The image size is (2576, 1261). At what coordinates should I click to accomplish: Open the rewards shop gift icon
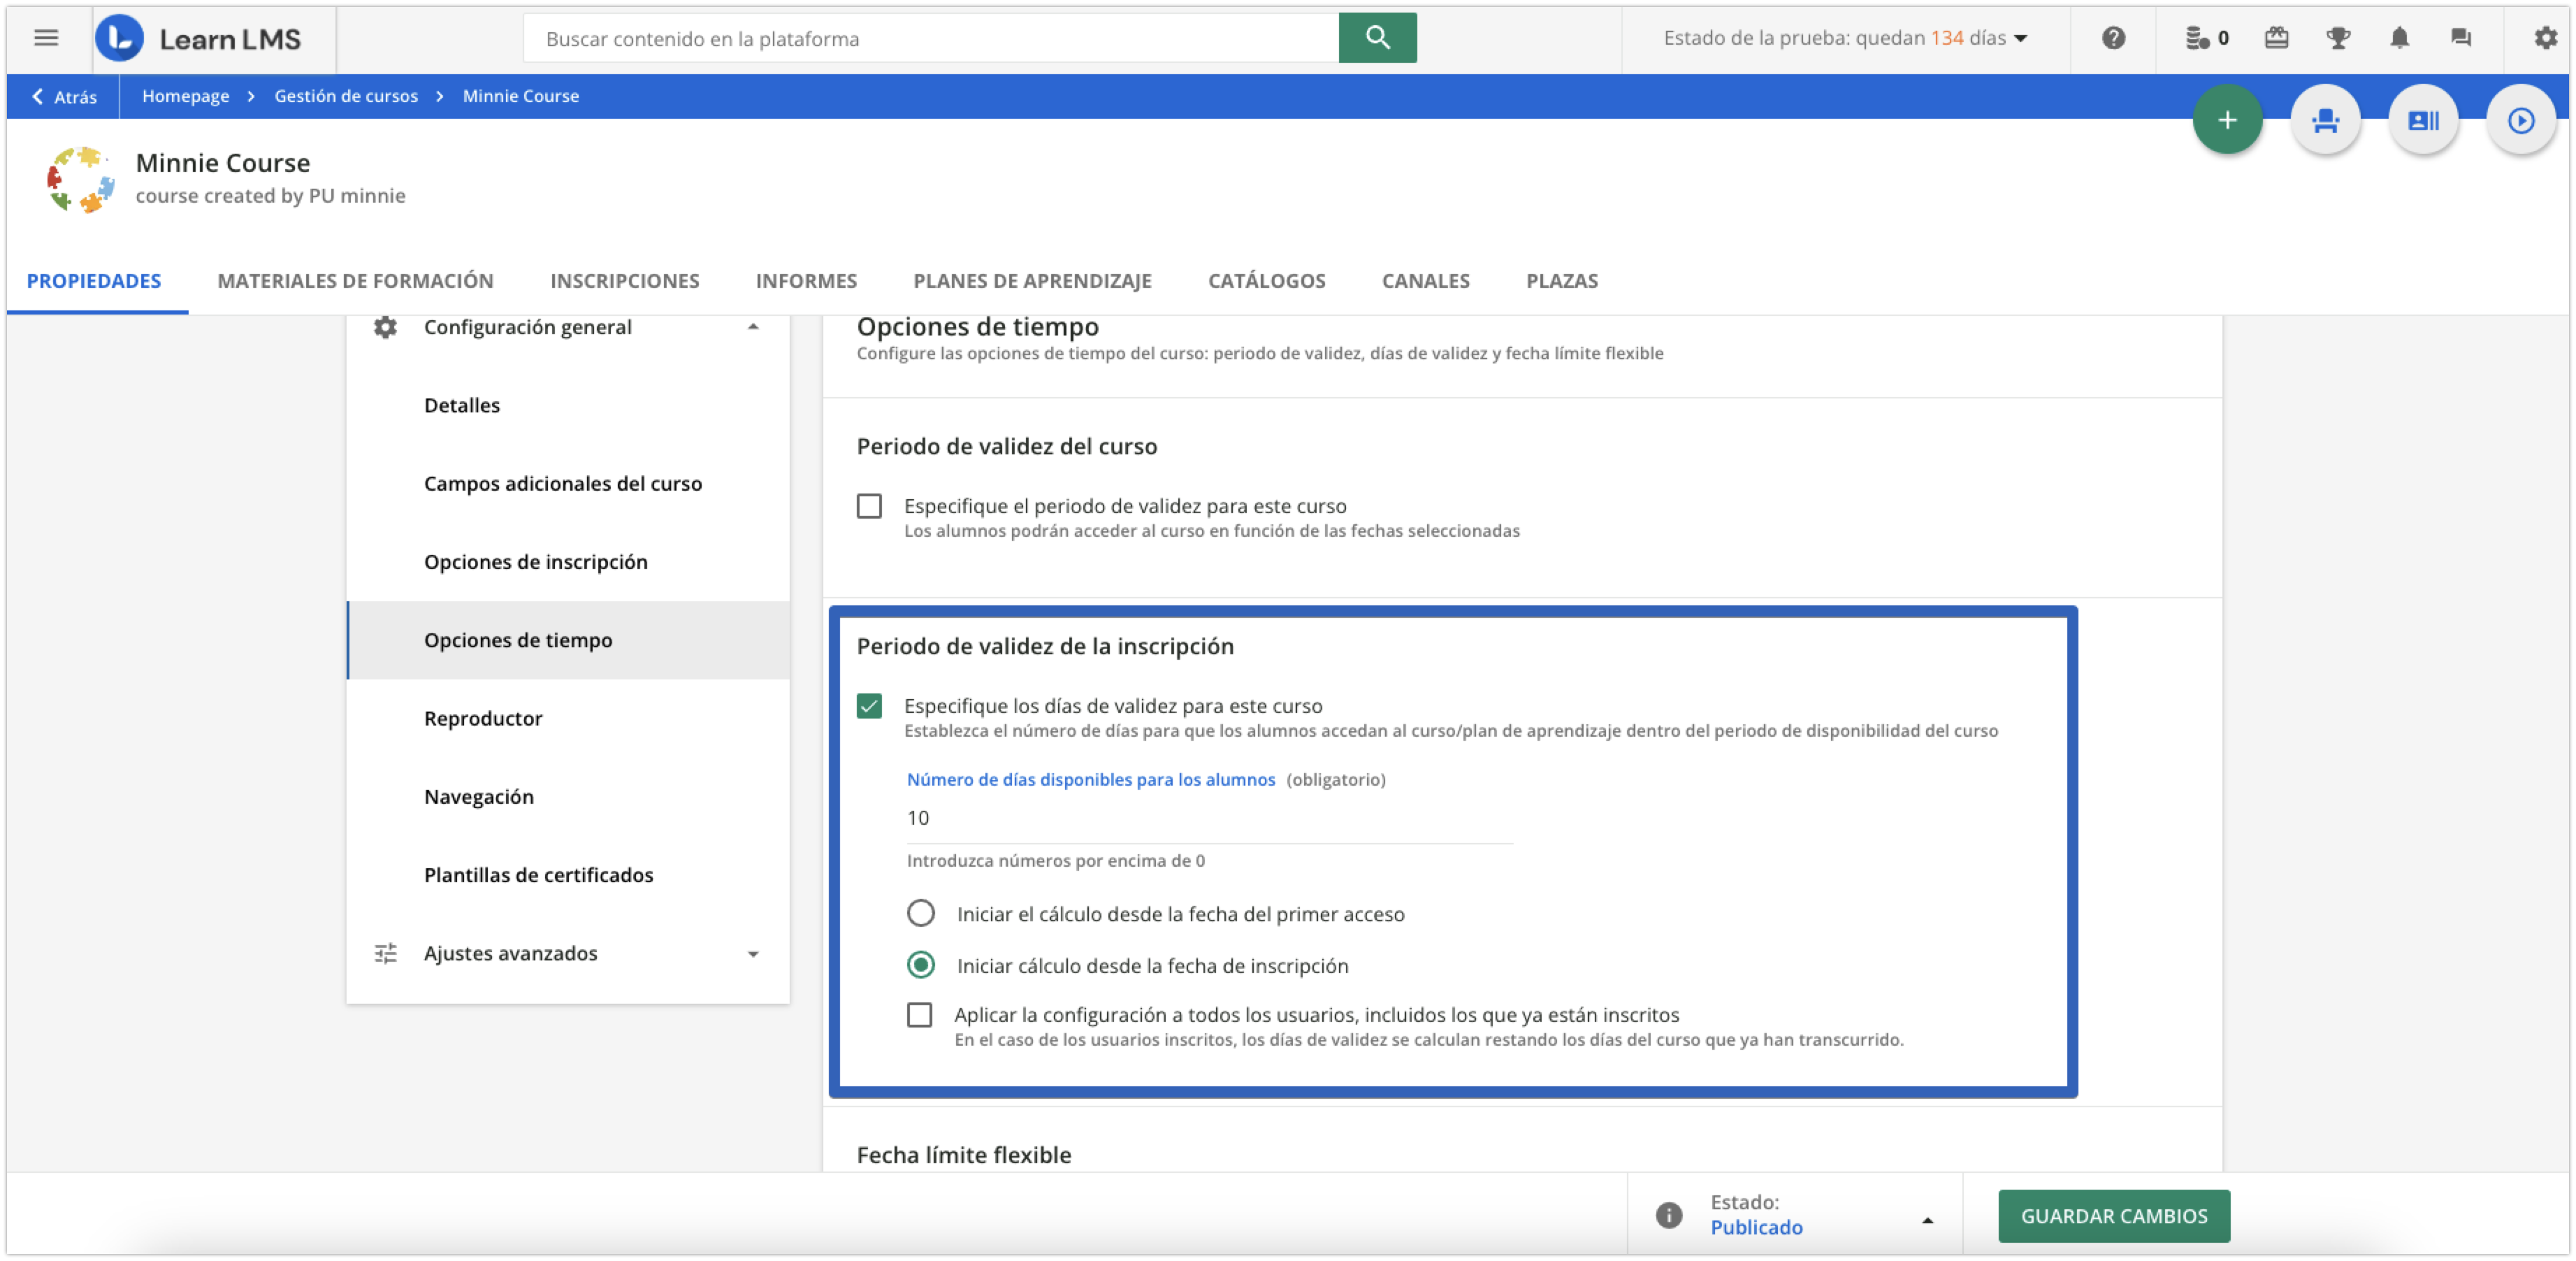(2277, 38)
